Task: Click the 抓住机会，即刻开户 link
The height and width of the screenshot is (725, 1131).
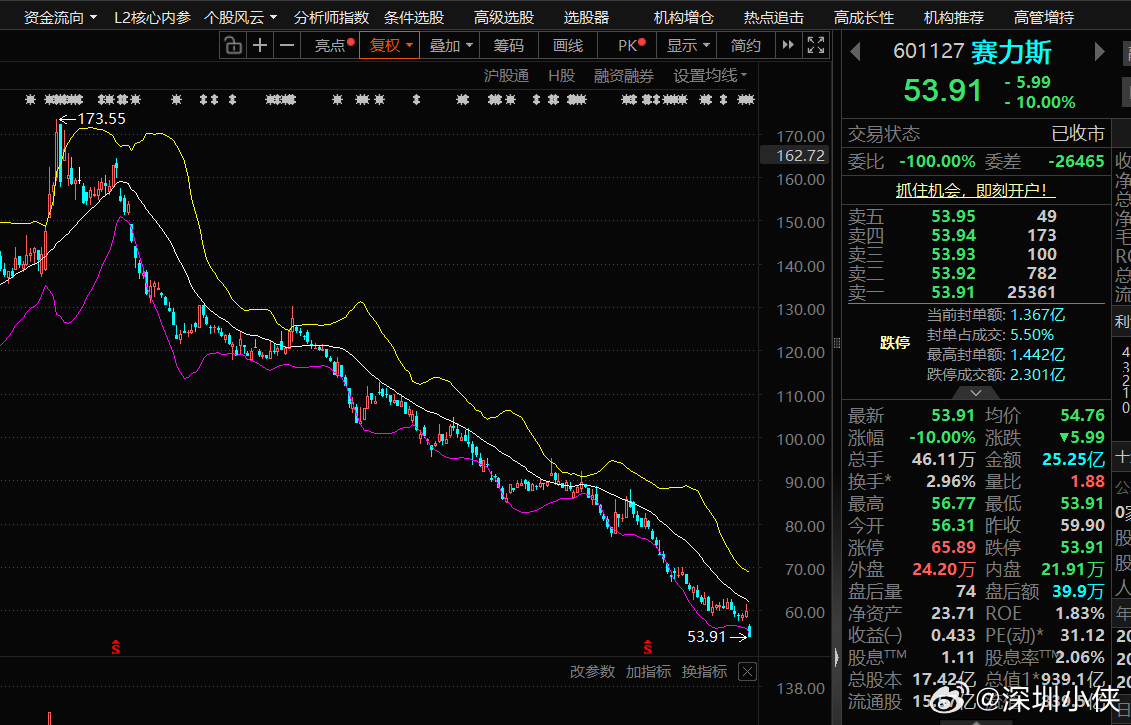Action: point(975,190)
